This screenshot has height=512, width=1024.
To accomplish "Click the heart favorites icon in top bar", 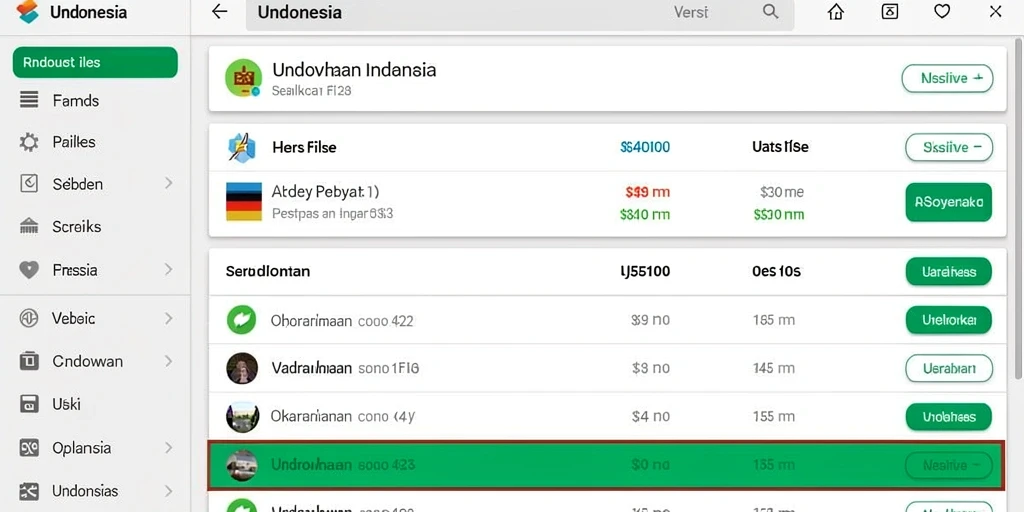I will click(x=942, y=11).
